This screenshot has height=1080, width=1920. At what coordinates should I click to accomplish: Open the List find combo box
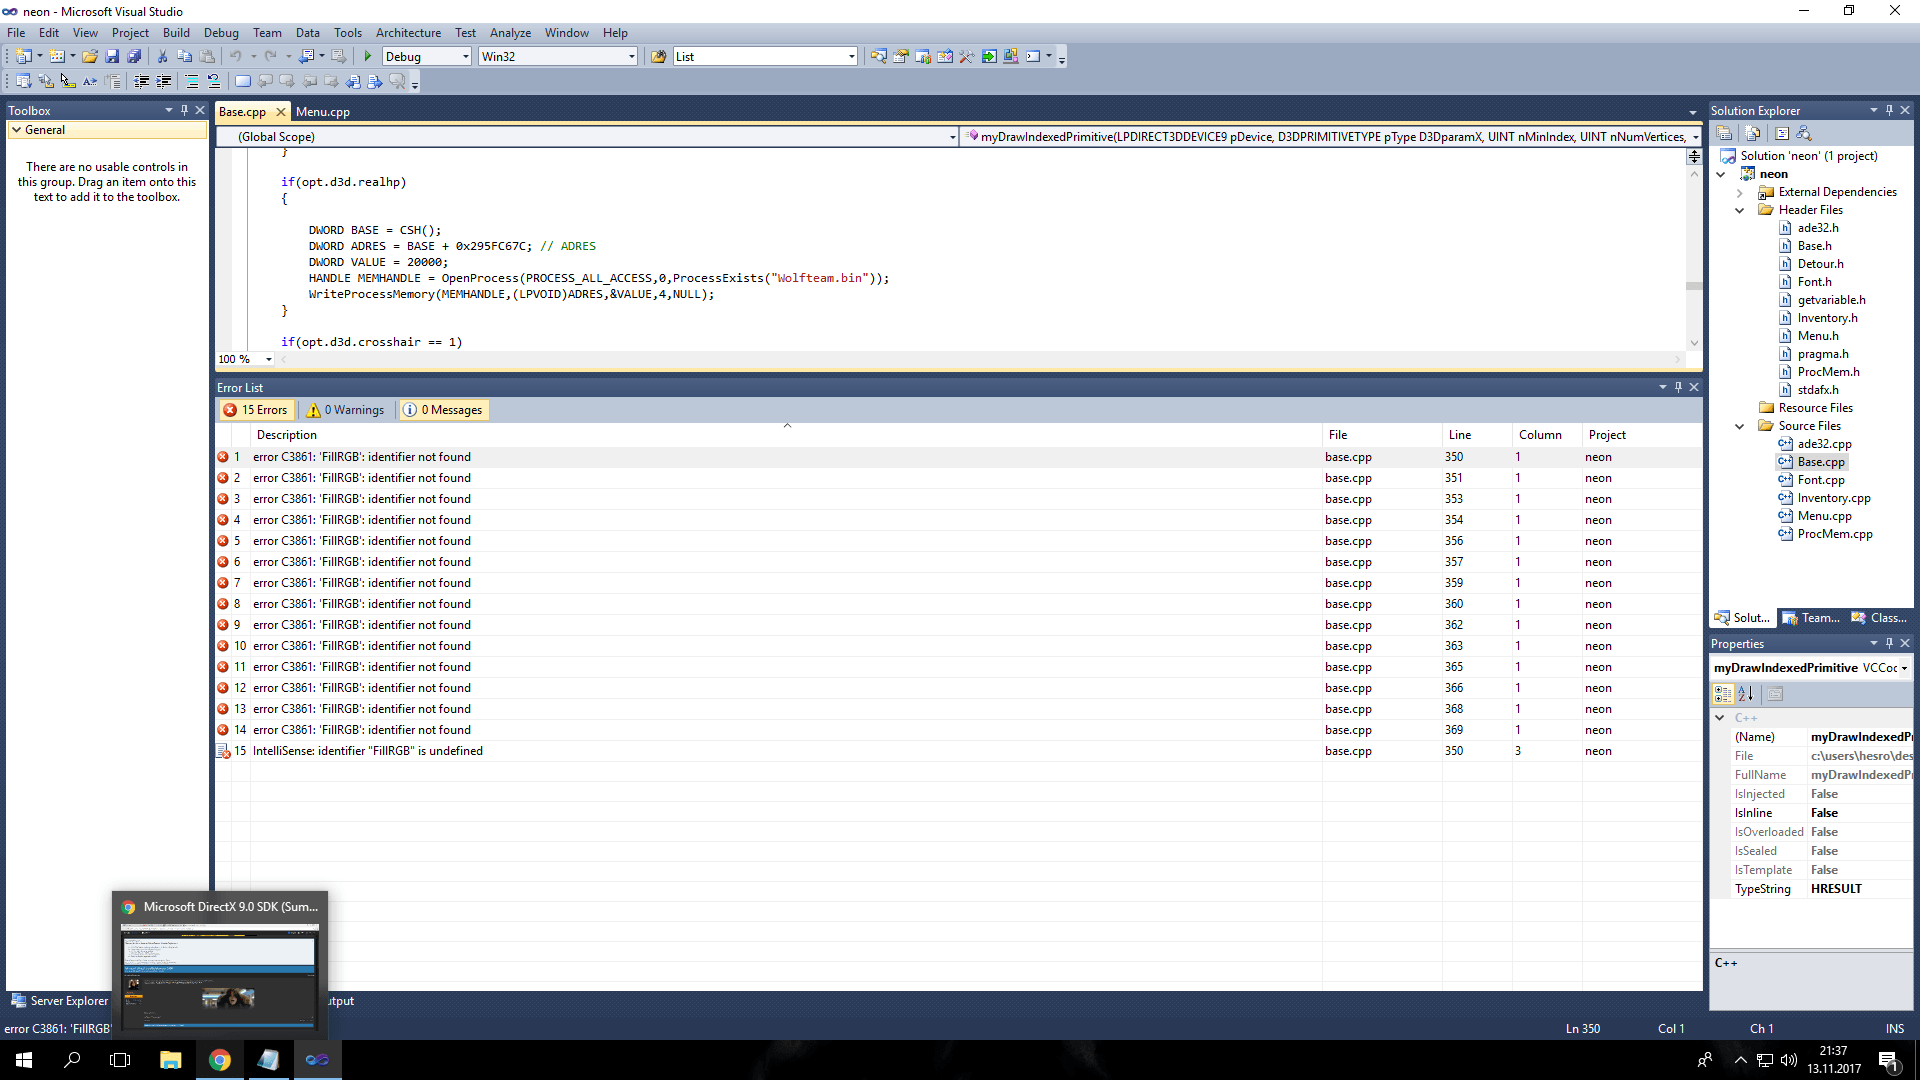(851, 57)
